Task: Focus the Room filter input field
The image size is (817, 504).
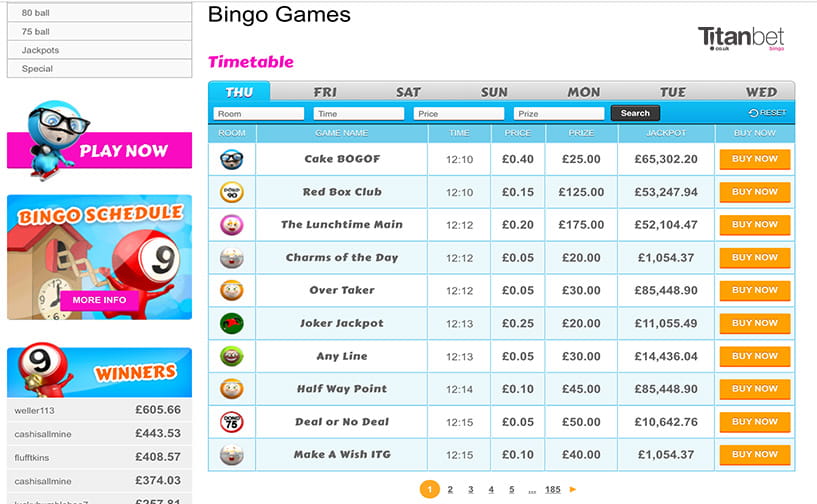Action: [x=258, y=114]
